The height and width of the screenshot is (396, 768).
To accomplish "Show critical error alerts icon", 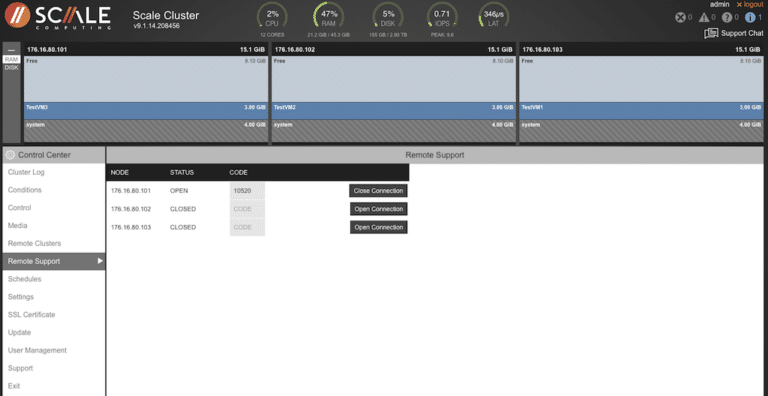I will 680,18.
